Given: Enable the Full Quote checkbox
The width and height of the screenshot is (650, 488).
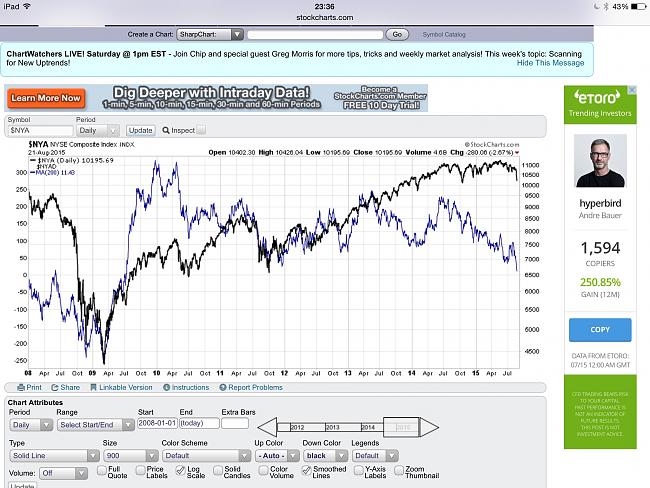Looking at the screenshot, I should point(102,470).
